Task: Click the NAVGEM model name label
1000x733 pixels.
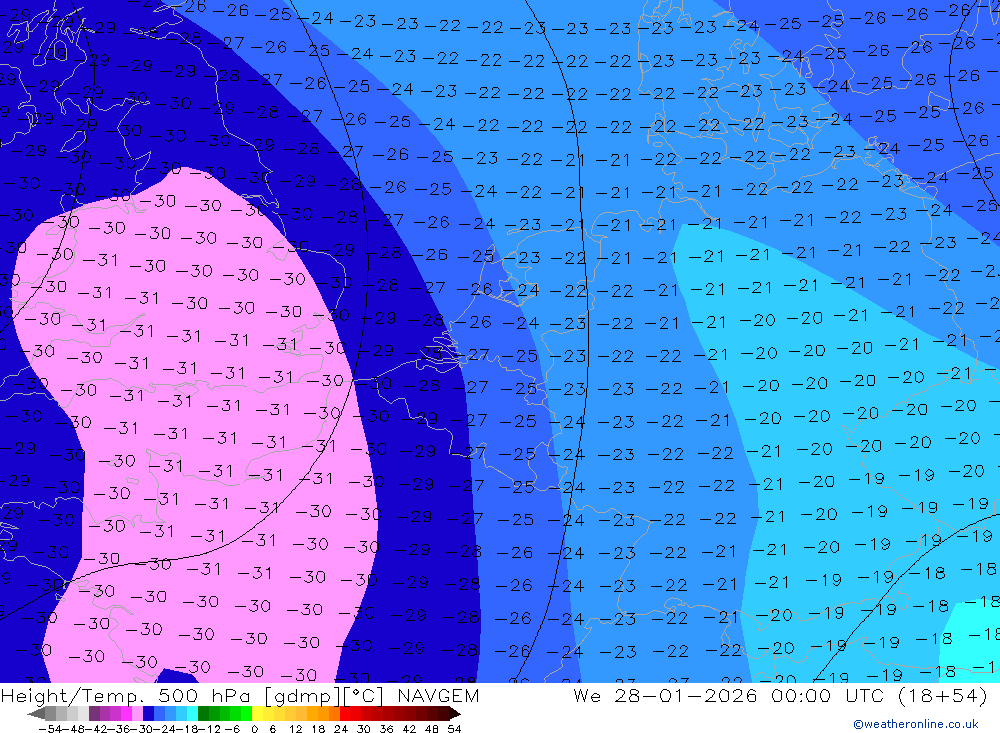Action: 438,696
